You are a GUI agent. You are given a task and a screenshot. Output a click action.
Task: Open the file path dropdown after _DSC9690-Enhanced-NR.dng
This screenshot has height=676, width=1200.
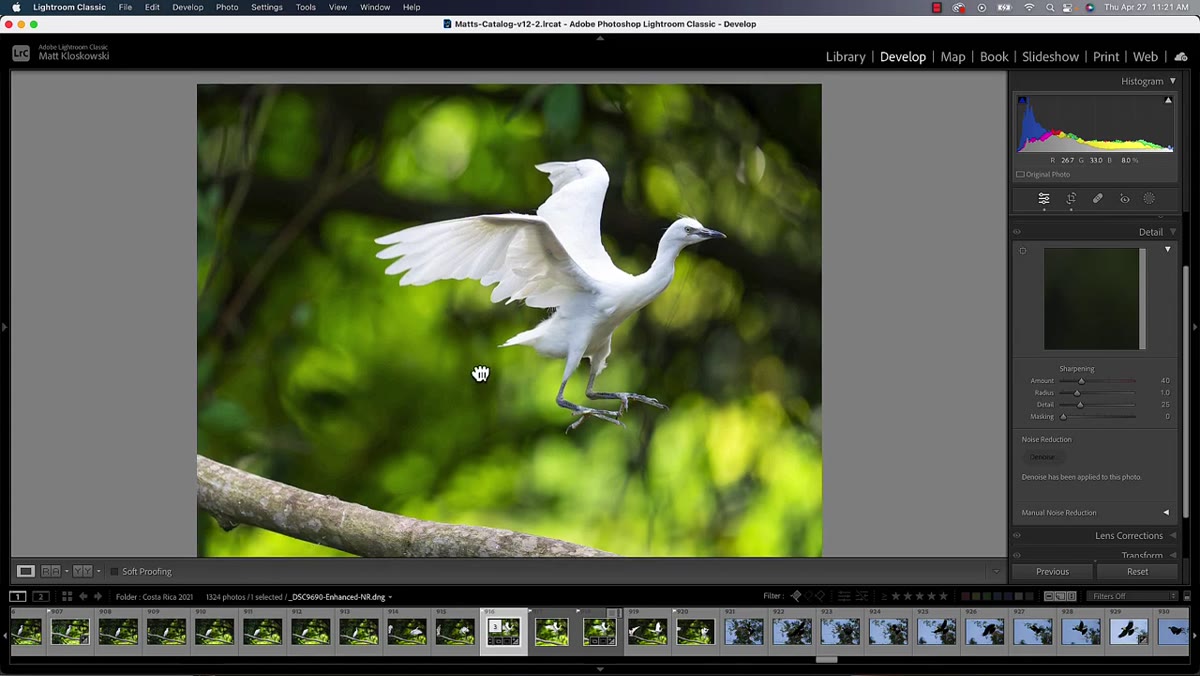point(390,597)
